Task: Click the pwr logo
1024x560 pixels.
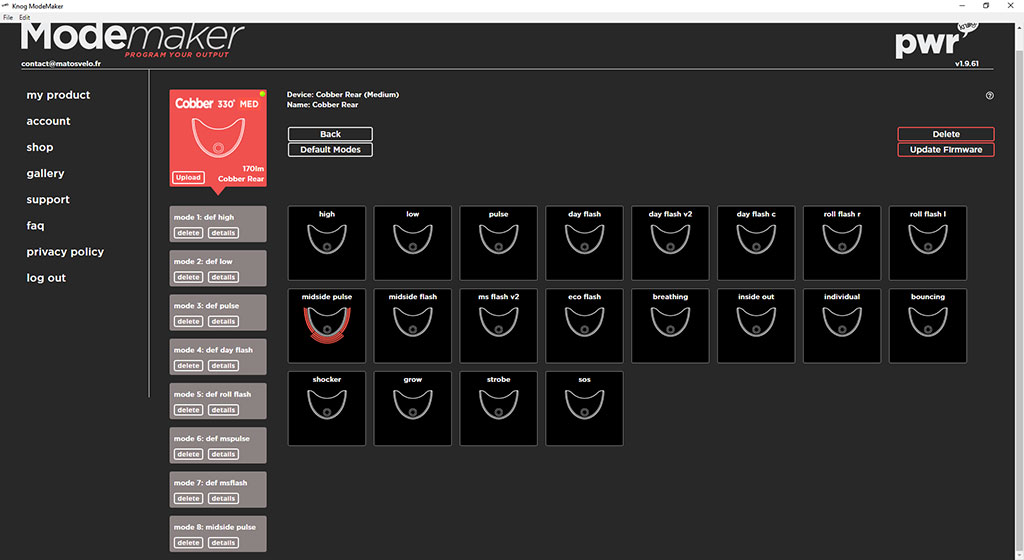Action: pyautogui.click(x=935, y=40)
